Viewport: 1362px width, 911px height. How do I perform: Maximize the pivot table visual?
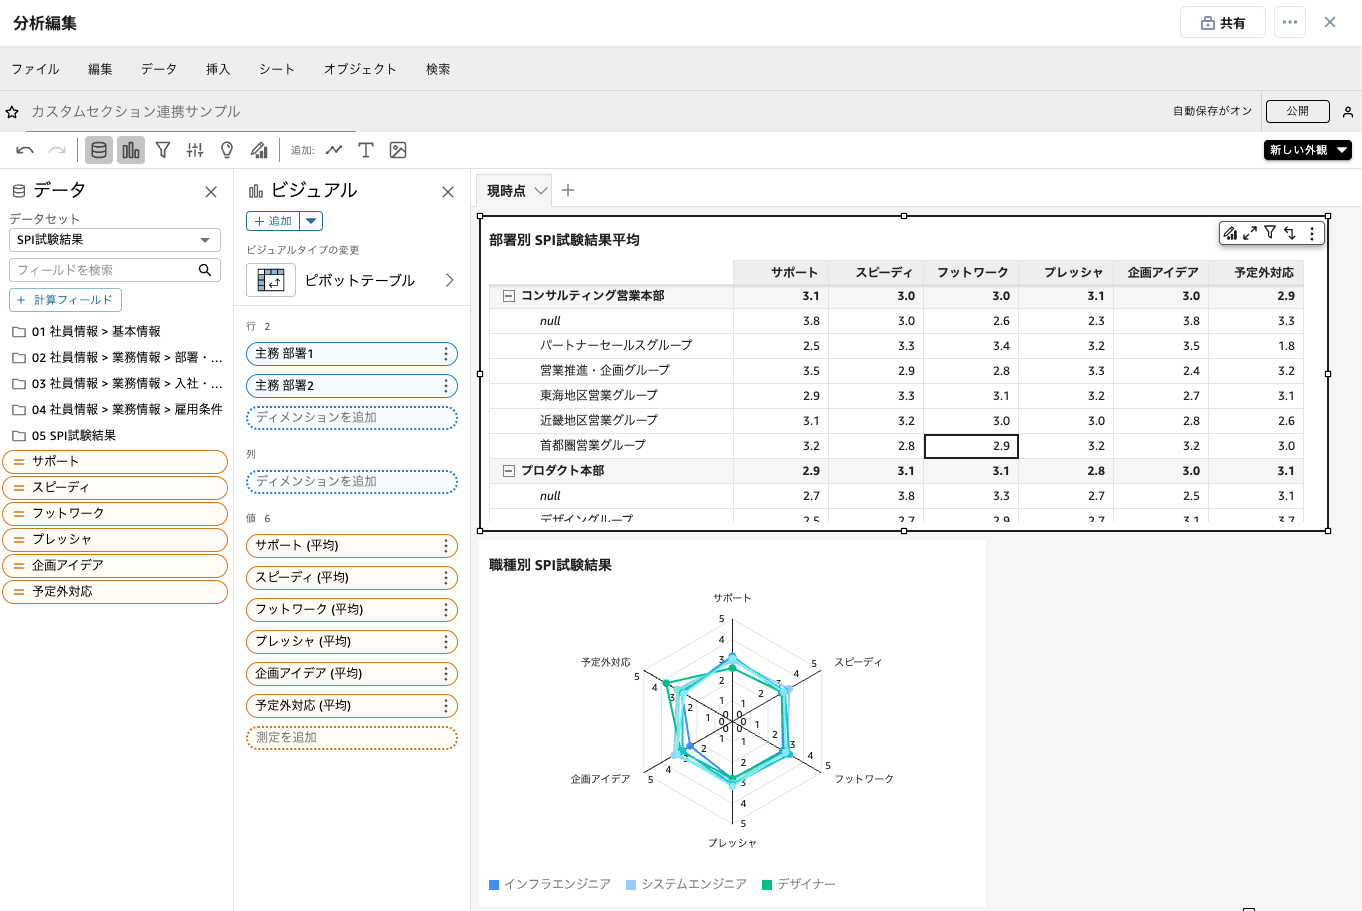(1250, 233)
